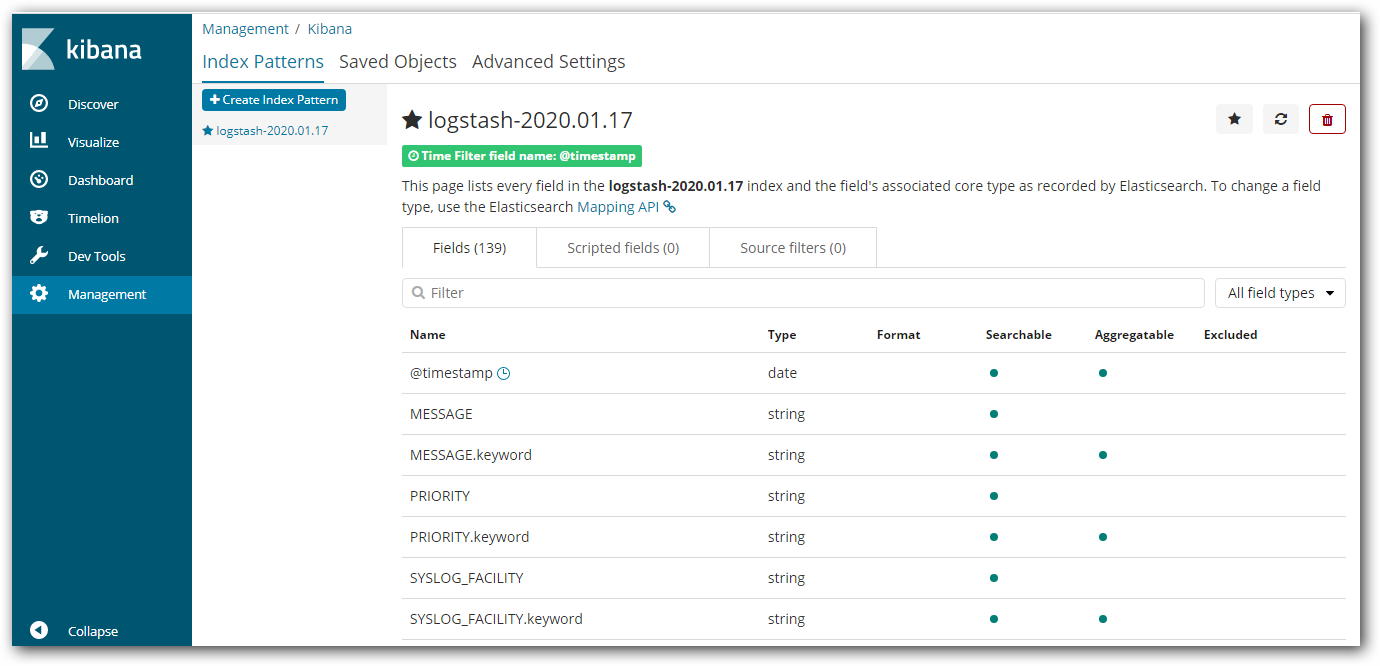Collapse the sidebar using arrow icon
The width and height of the screenshot is (1380, 666).
coord(39,631)
